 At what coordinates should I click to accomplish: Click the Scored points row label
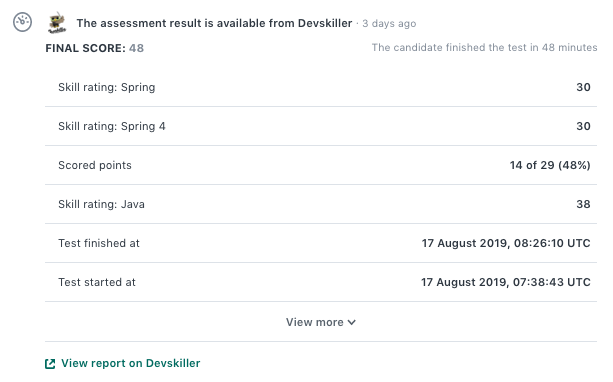[x=95, y=165]
